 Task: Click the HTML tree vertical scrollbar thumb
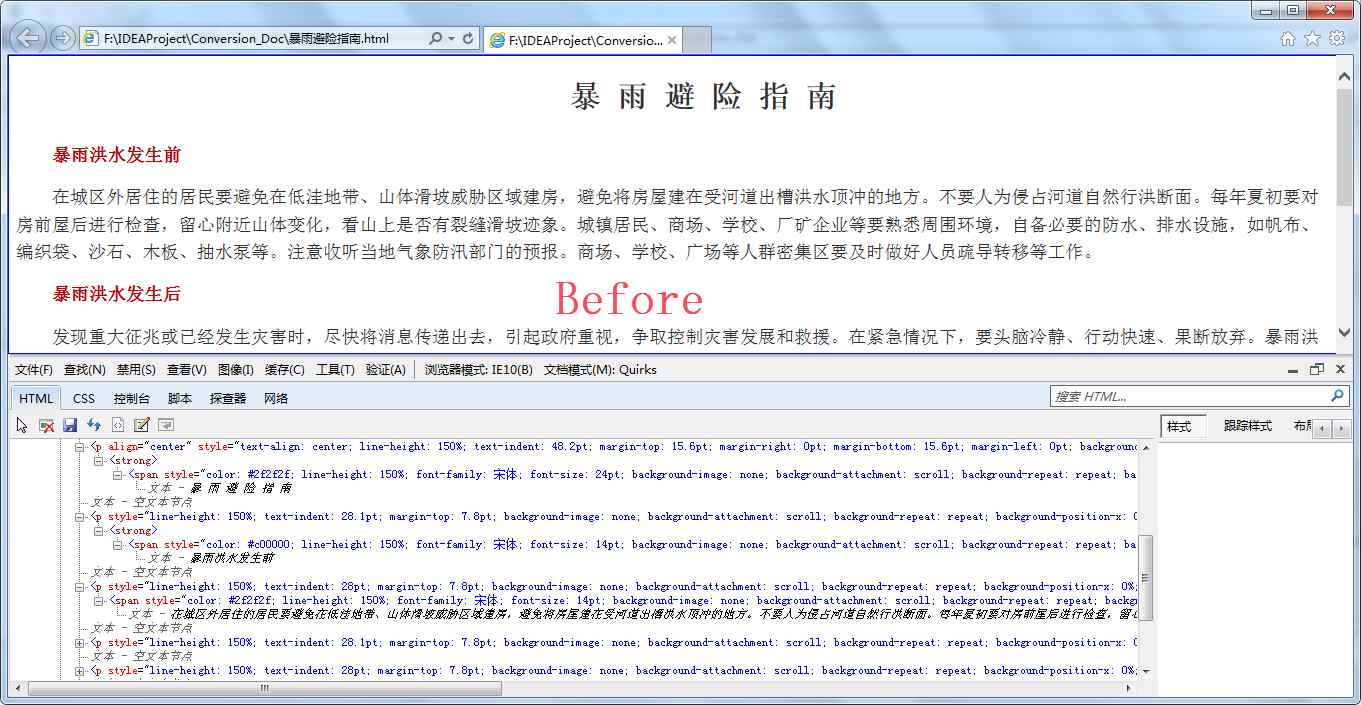coord(1148,578)
